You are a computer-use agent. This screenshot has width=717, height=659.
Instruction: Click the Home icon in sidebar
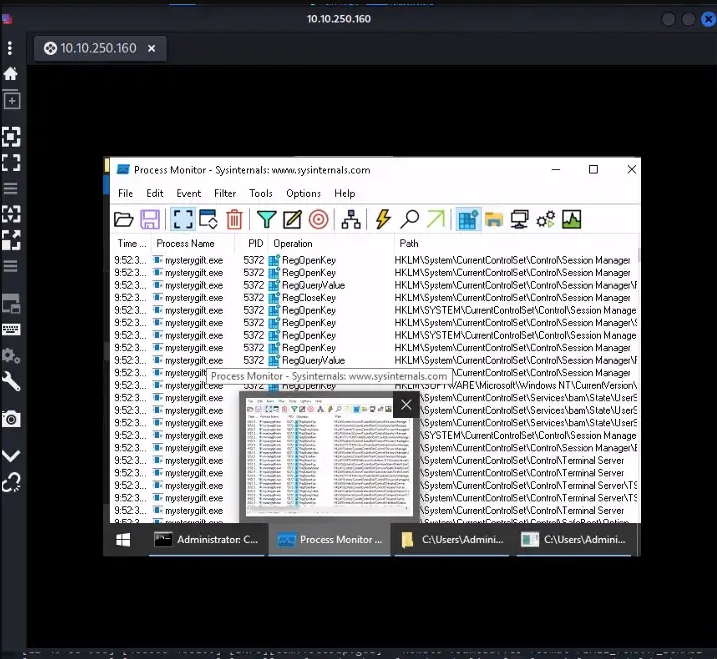tap(11, 74)
